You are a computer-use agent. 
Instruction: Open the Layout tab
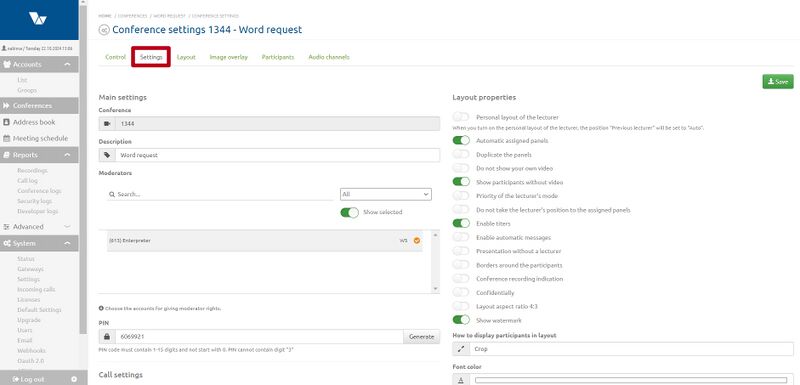[x=186, y=57]
